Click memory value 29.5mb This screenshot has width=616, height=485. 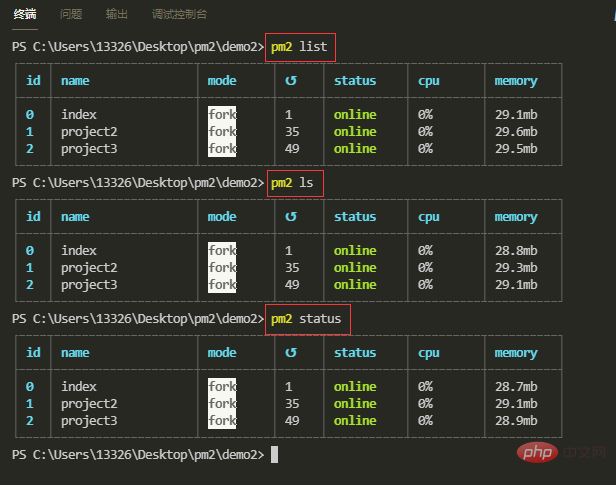tap(516, 149)
